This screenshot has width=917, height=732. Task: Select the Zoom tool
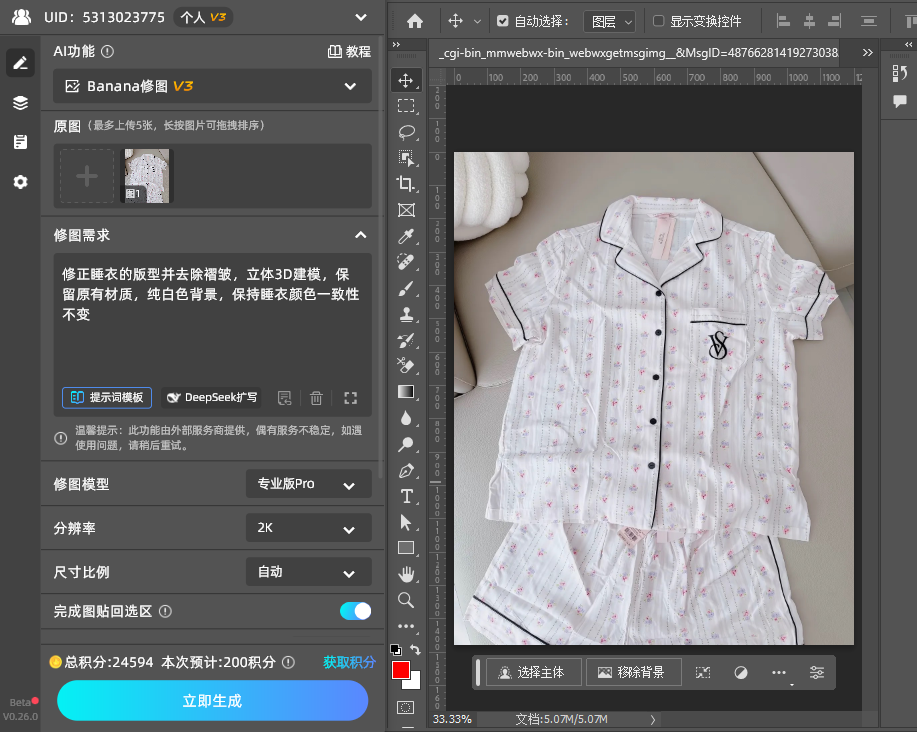coord(406,600)
